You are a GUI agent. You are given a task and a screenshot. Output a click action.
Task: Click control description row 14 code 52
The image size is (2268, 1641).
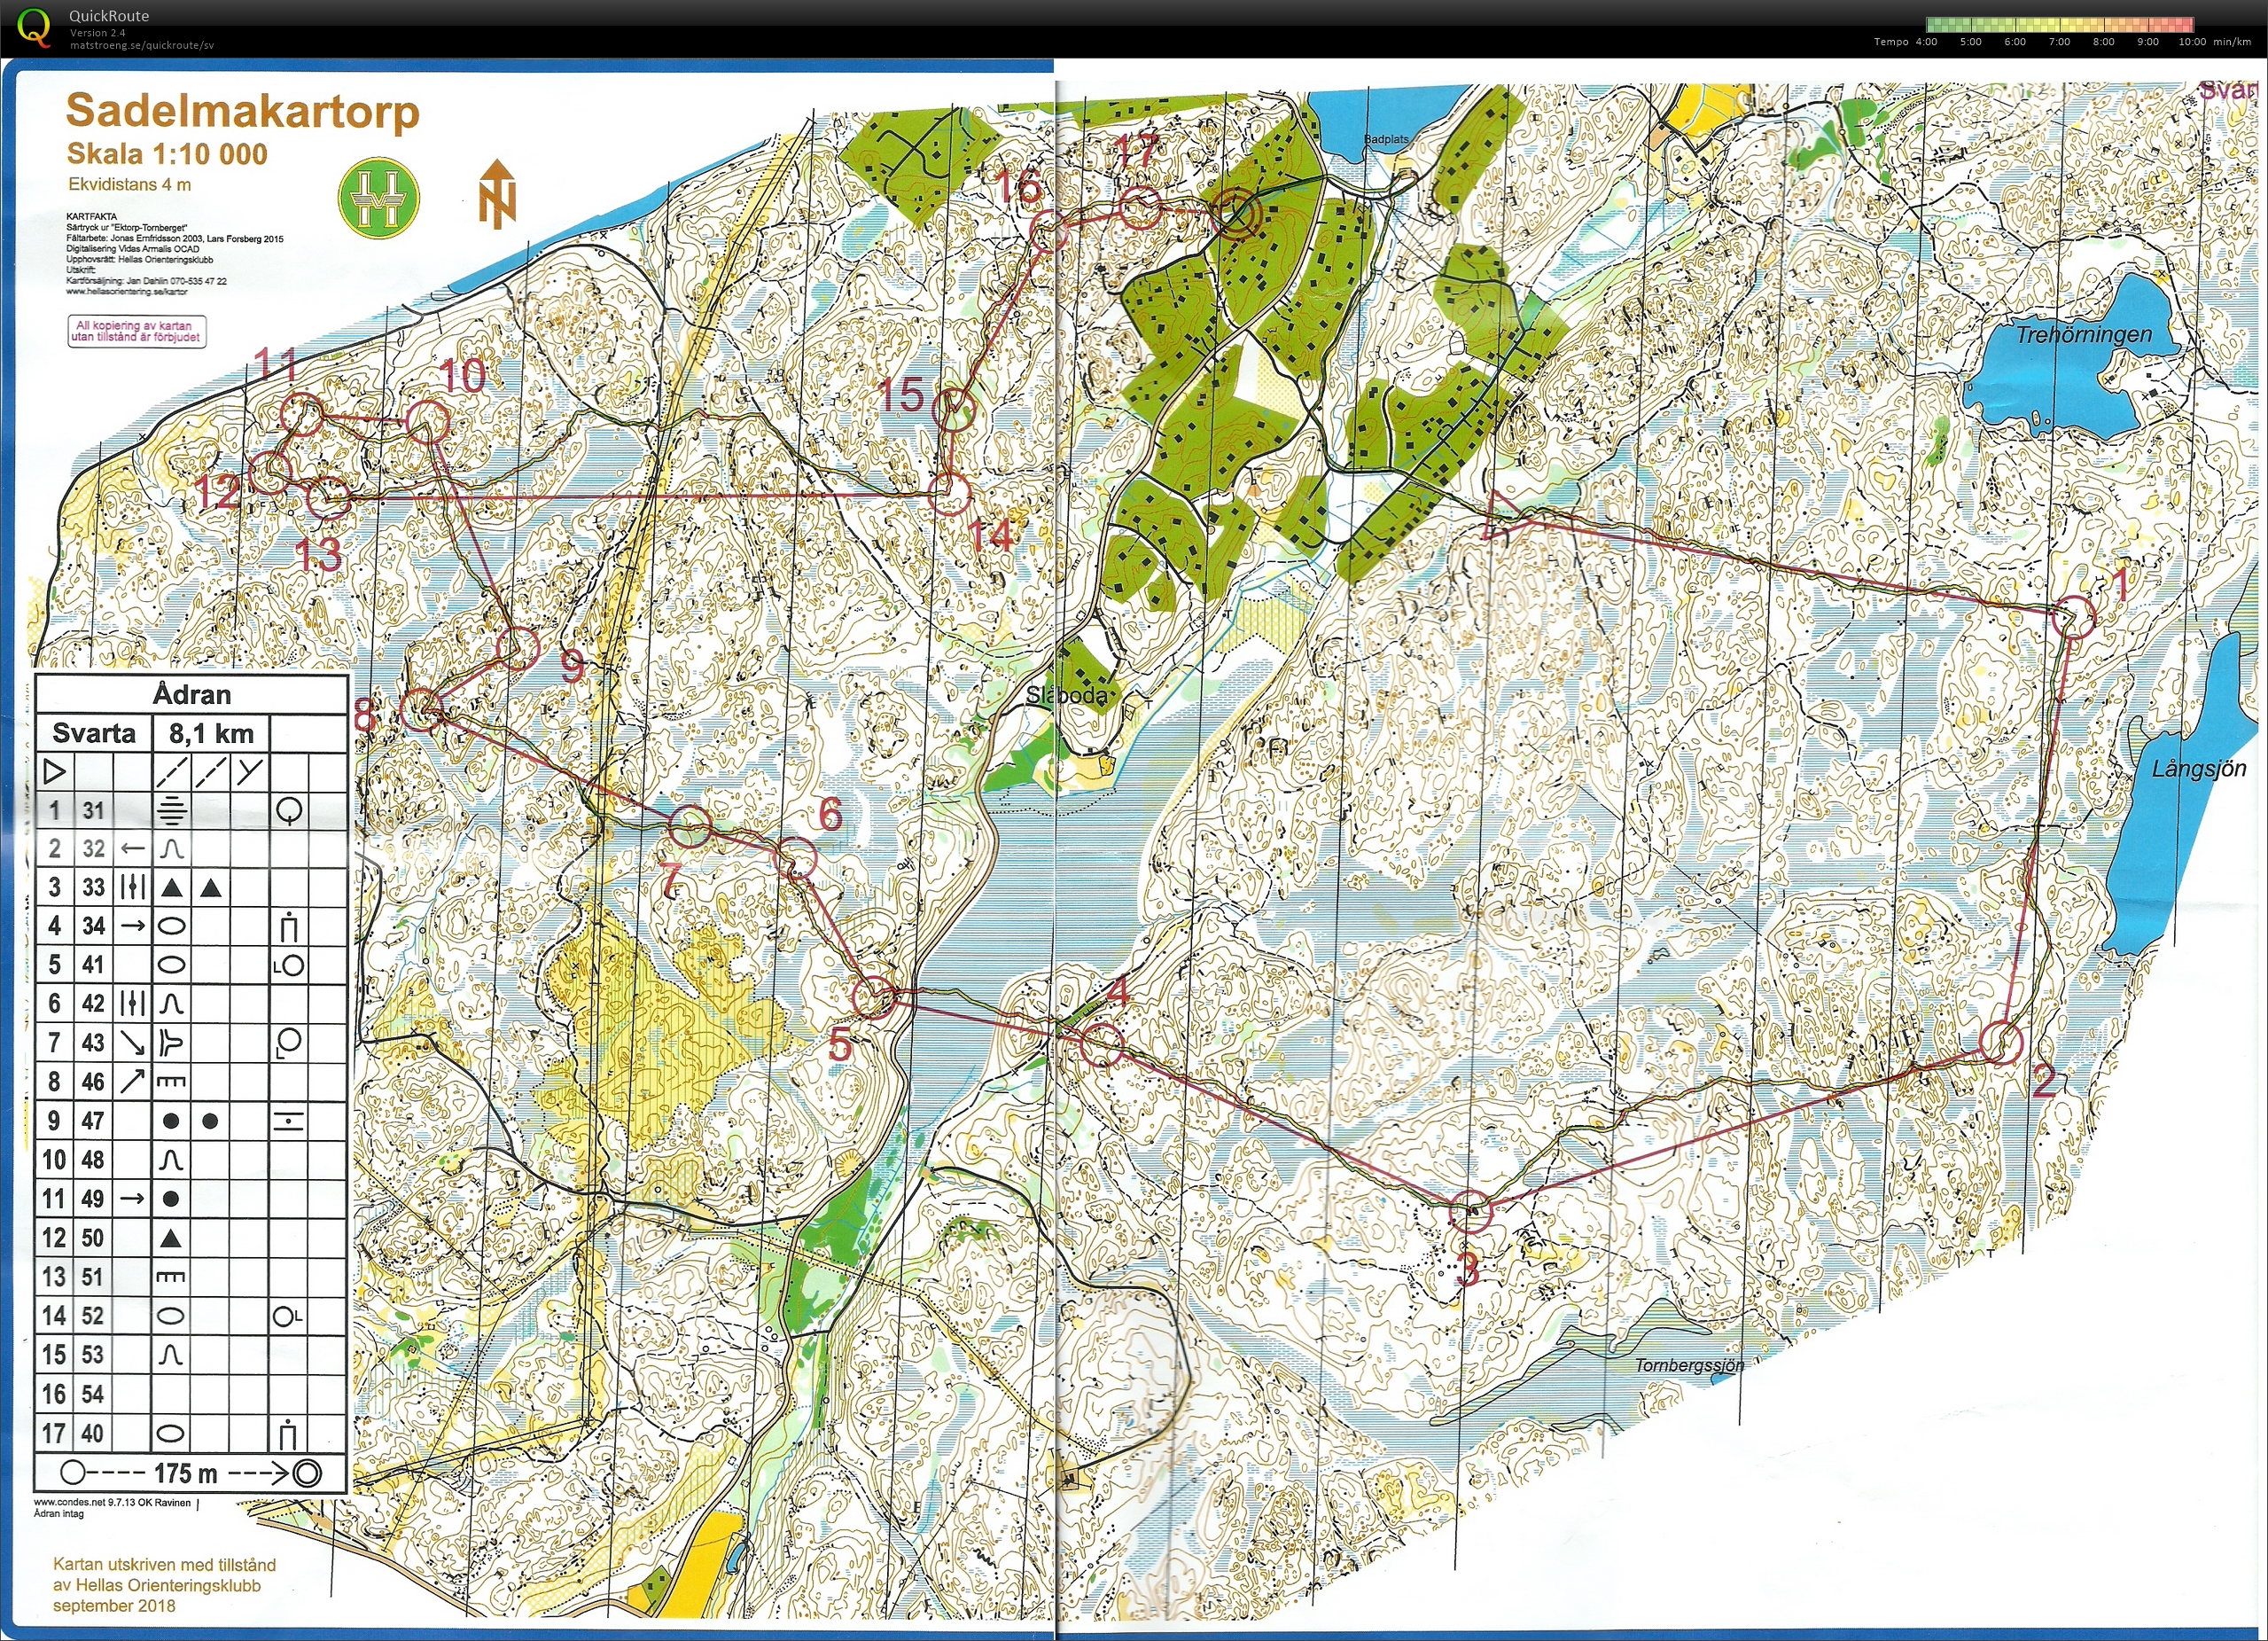point(93,1316)
